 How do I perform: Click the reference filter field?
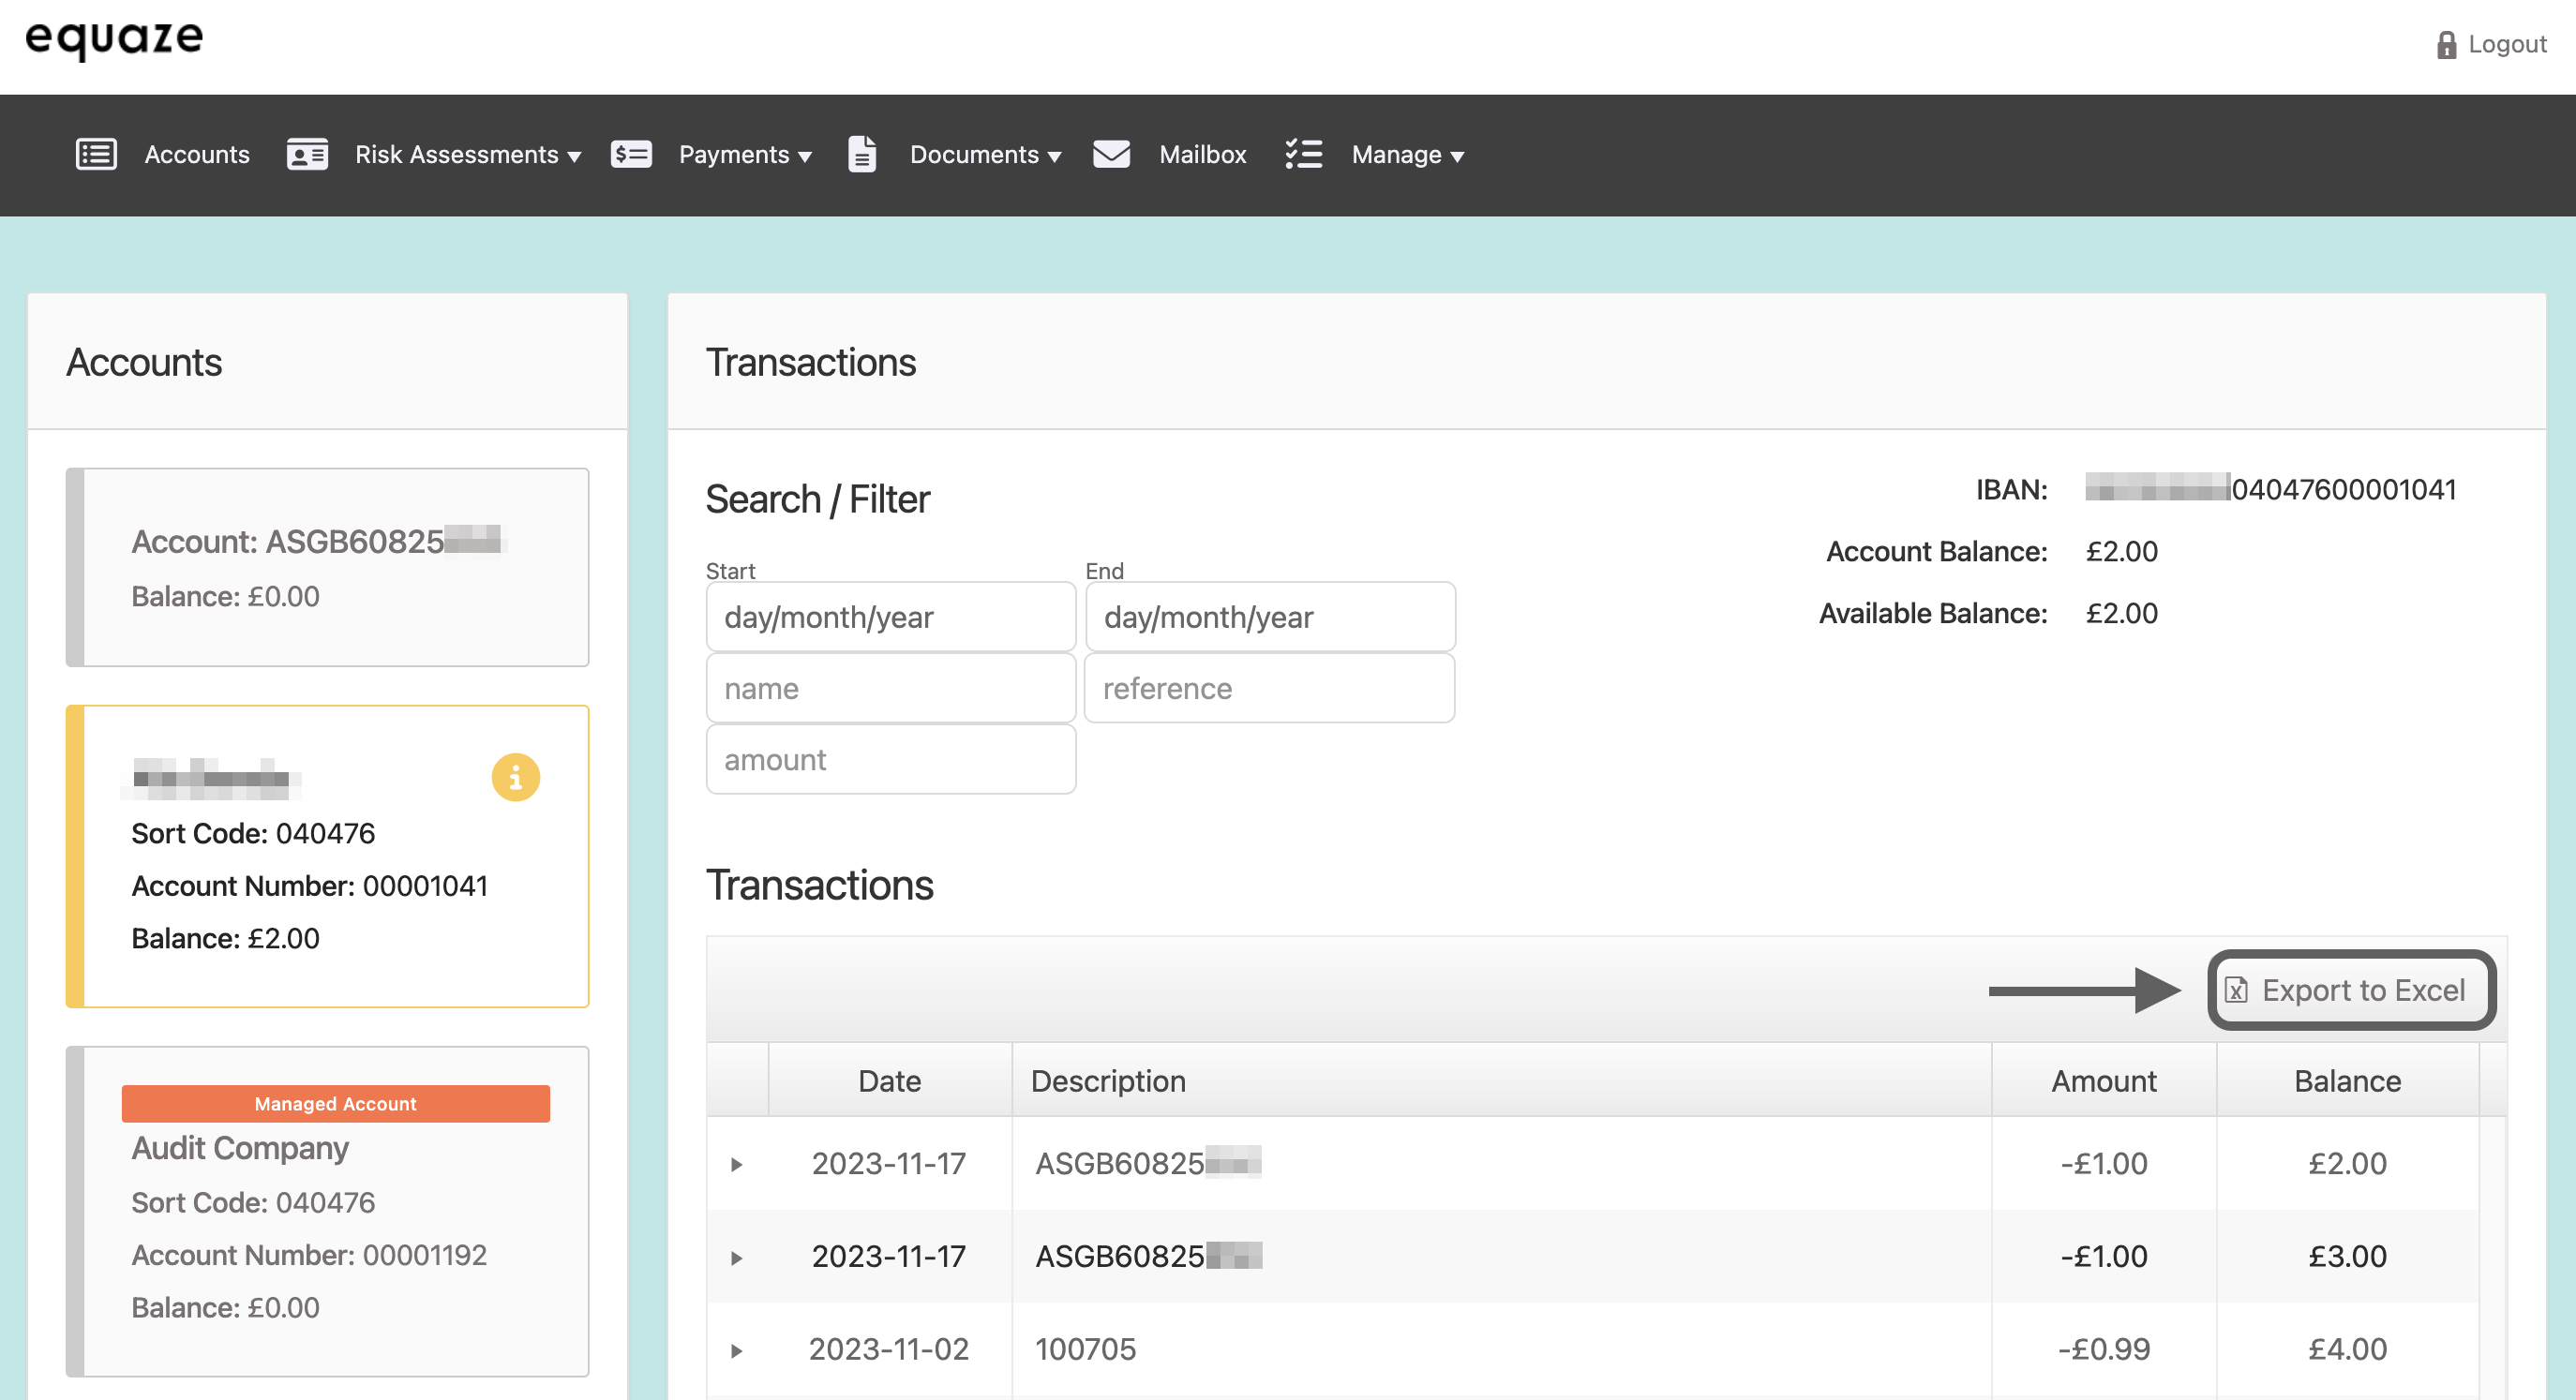(x=1269, y=688)
